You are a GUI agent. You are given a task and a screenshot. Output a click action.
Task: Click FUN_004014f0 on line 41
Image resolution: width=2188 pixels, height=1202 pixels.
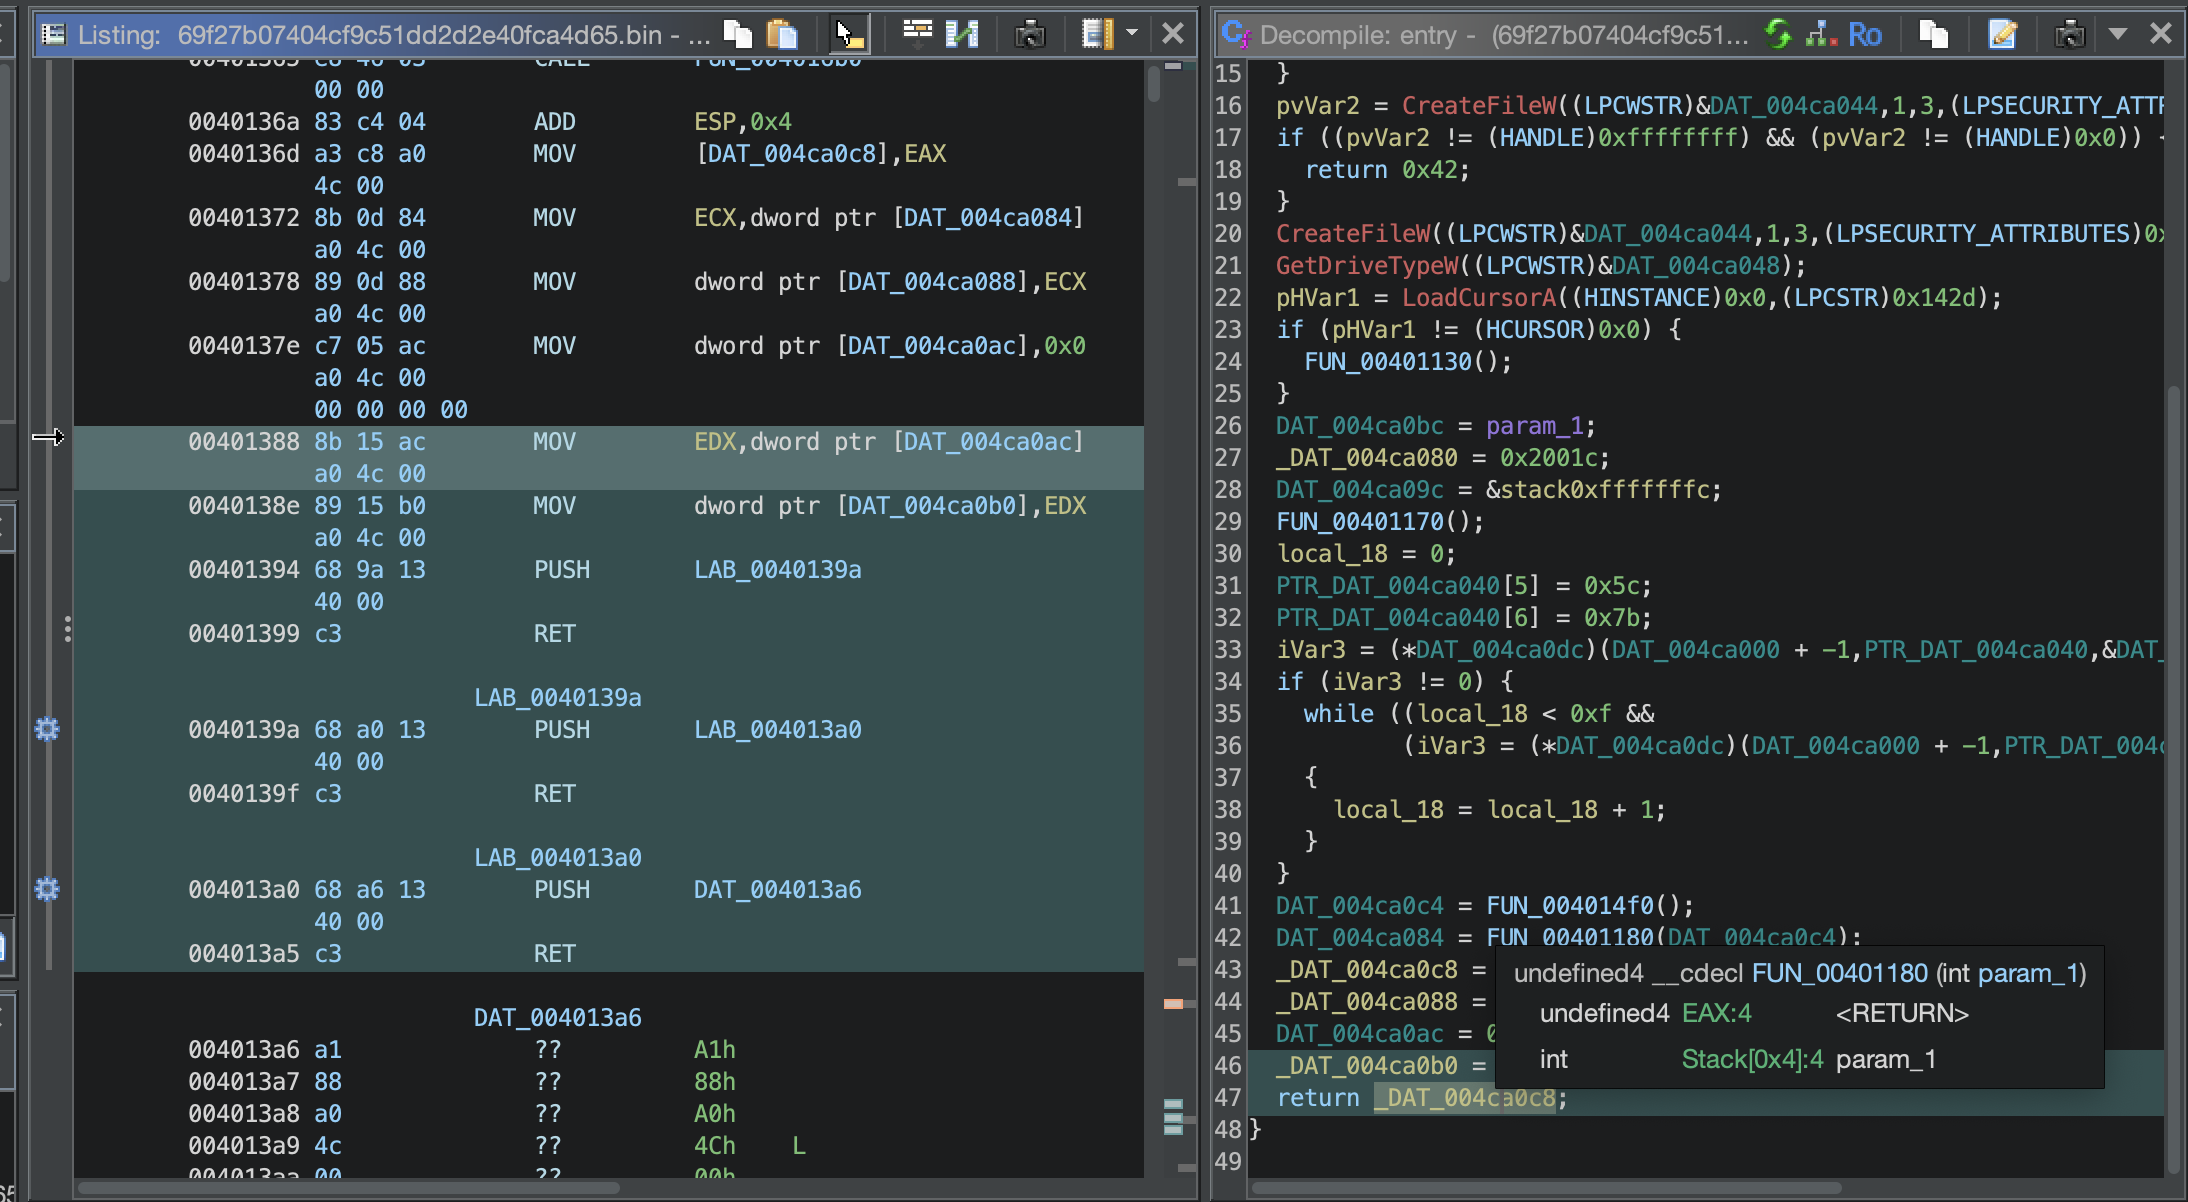pyautogui.click(x=1569, y=905)
